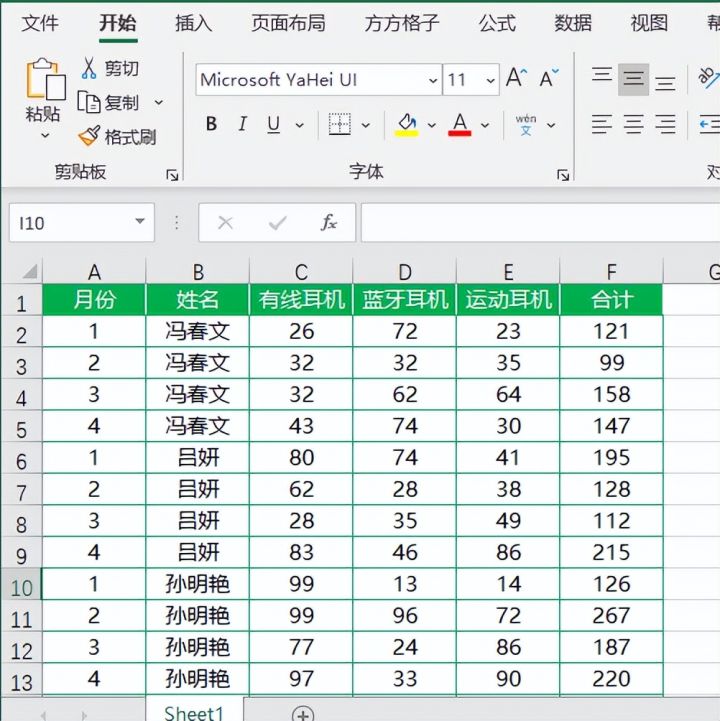Align text to top of cell

click(x=602, y=76)
